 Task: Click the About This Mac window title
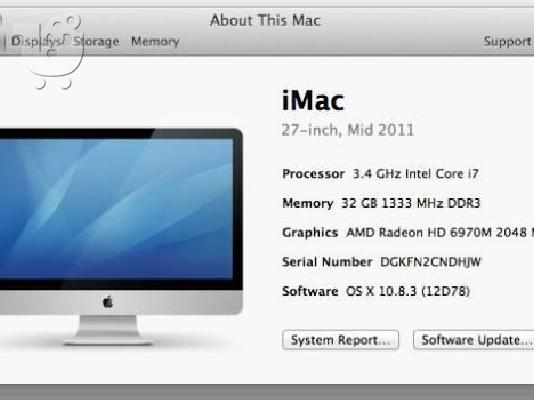265,20
